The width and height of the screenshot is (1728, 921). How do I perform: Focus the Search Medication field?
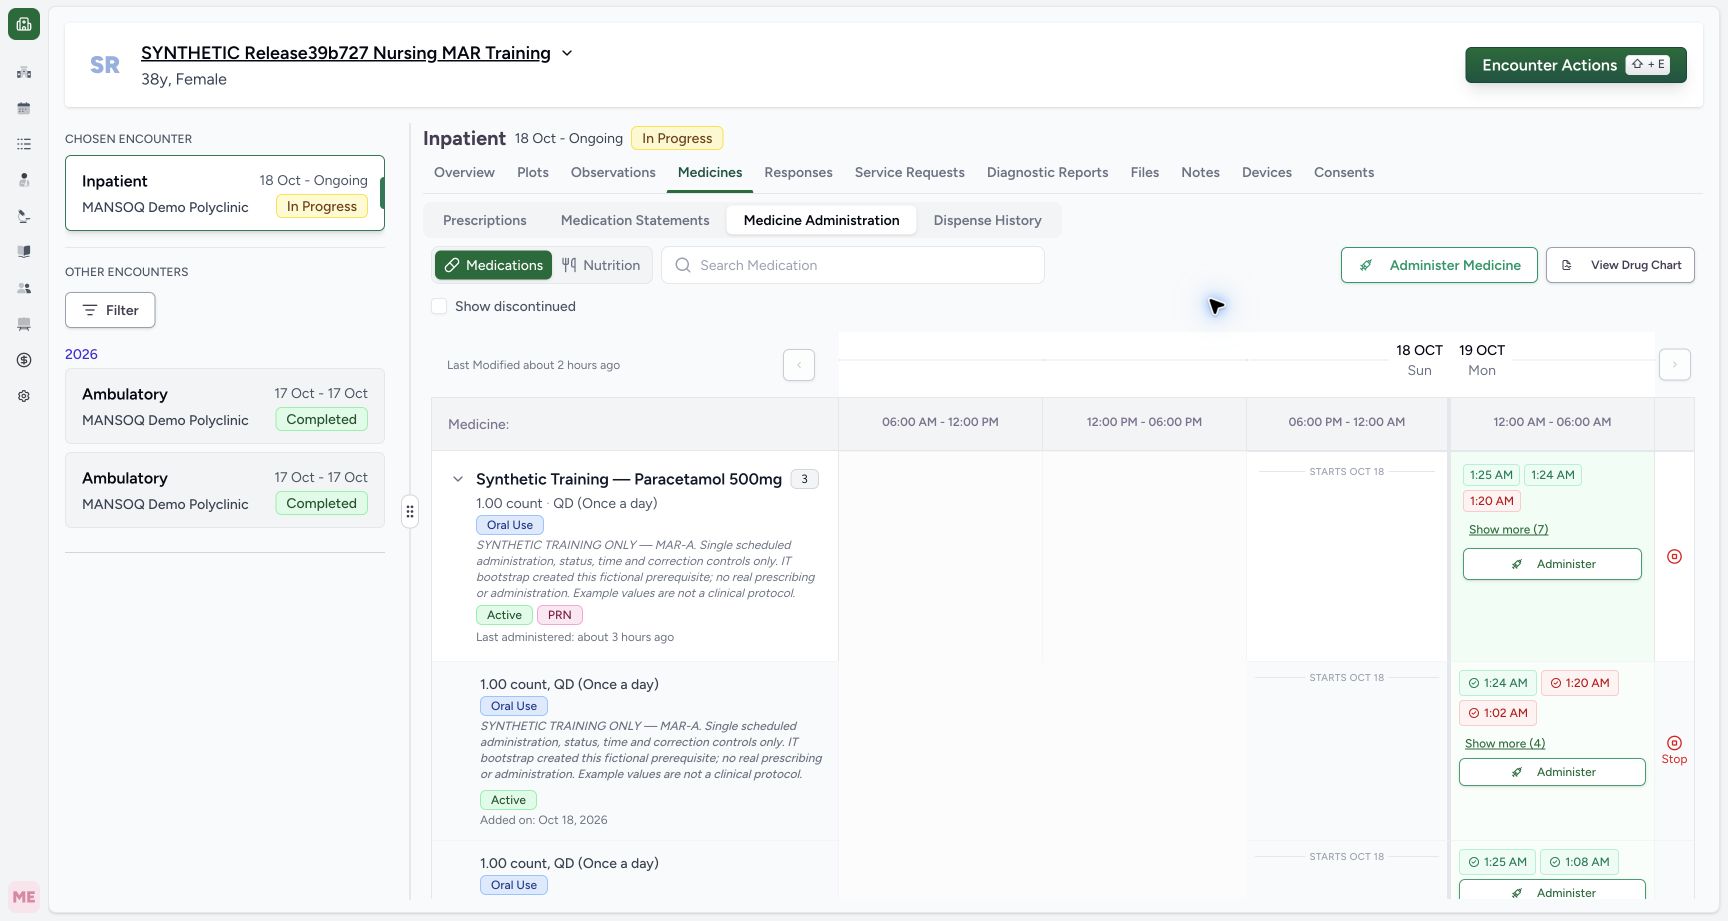[x=853, y=265]
